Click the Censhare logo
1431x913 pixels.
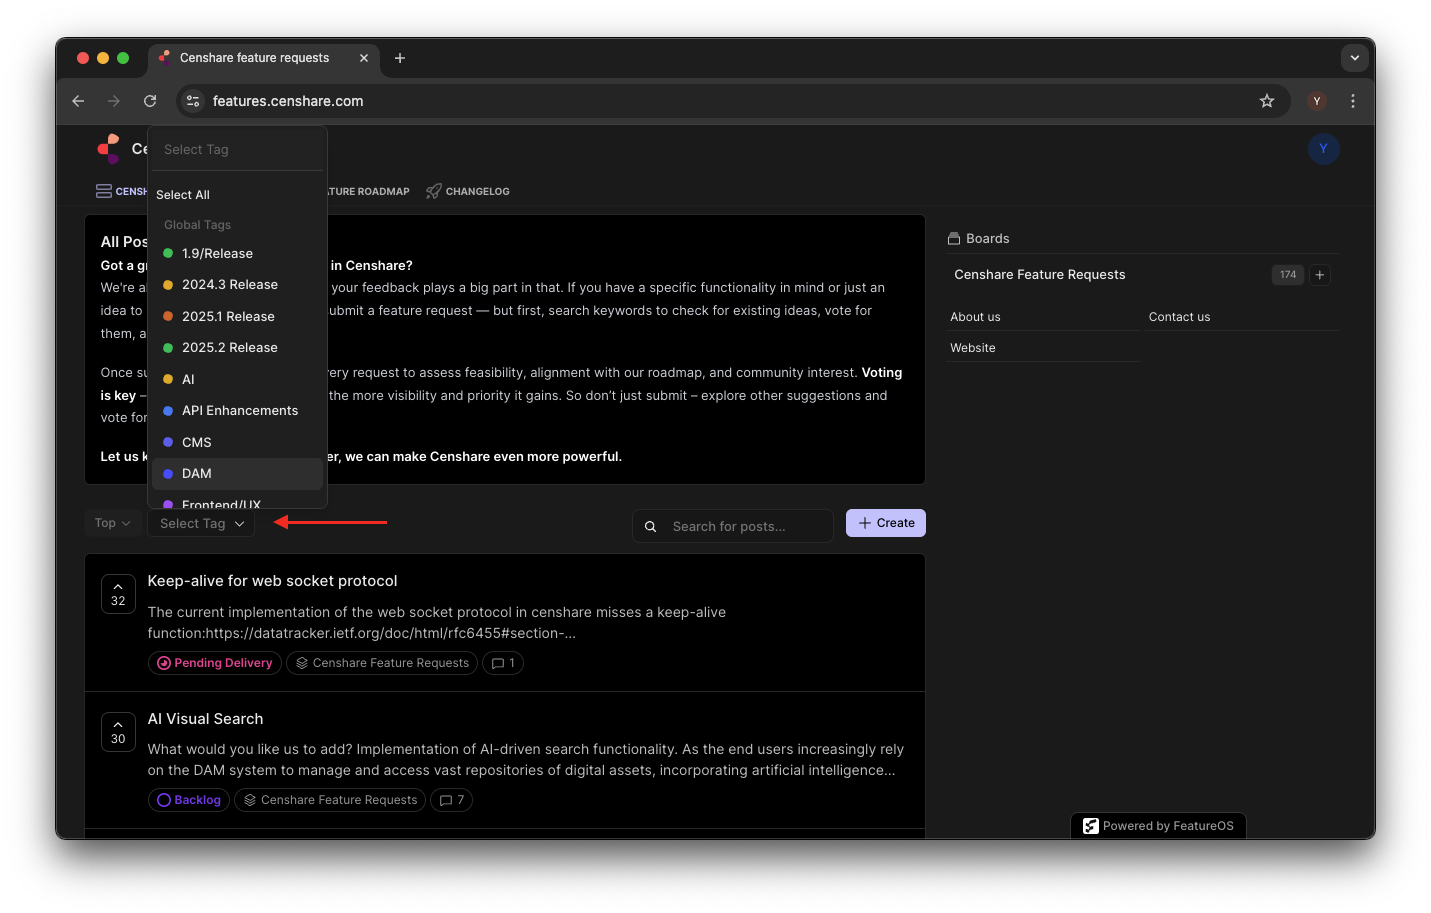[x=110, y=147]
